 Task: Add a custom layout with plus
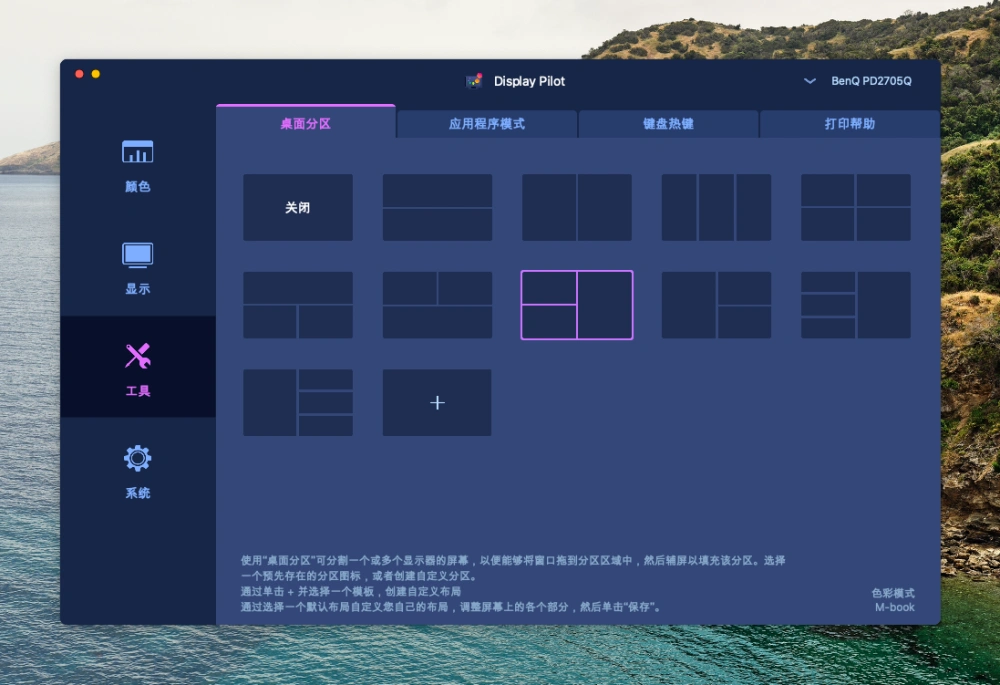point(437,402)
